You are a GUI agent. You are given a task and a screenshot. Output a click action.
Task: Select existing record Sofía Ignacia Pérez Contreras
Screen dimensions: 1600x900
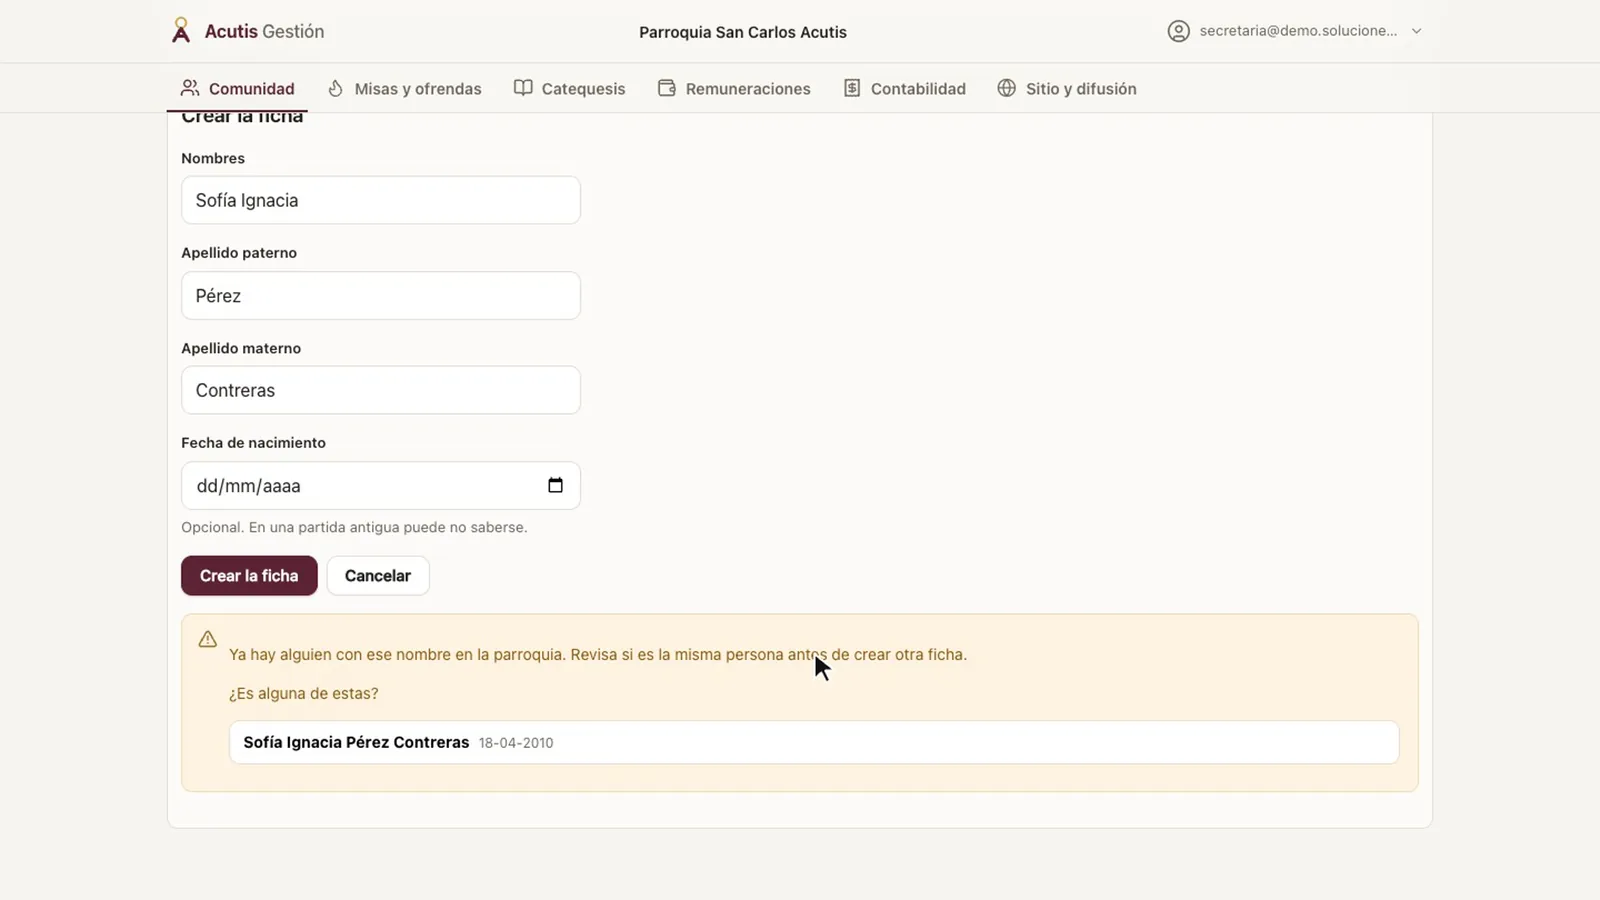(x=814, y=743)
